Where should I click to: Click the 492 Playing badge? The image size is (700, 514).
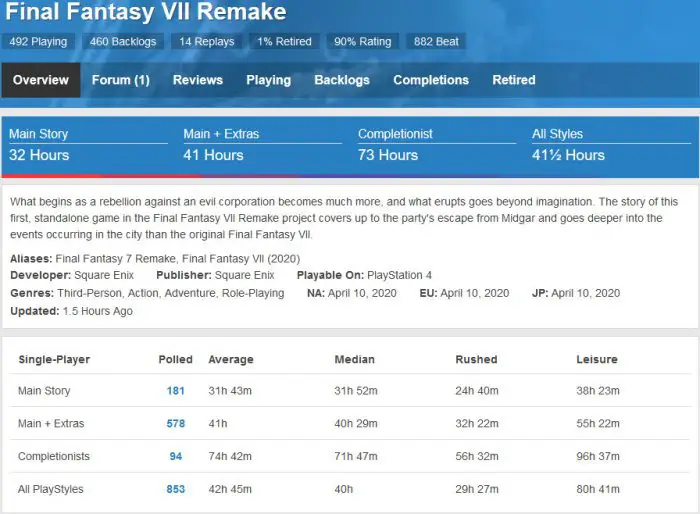pos(38,42)
